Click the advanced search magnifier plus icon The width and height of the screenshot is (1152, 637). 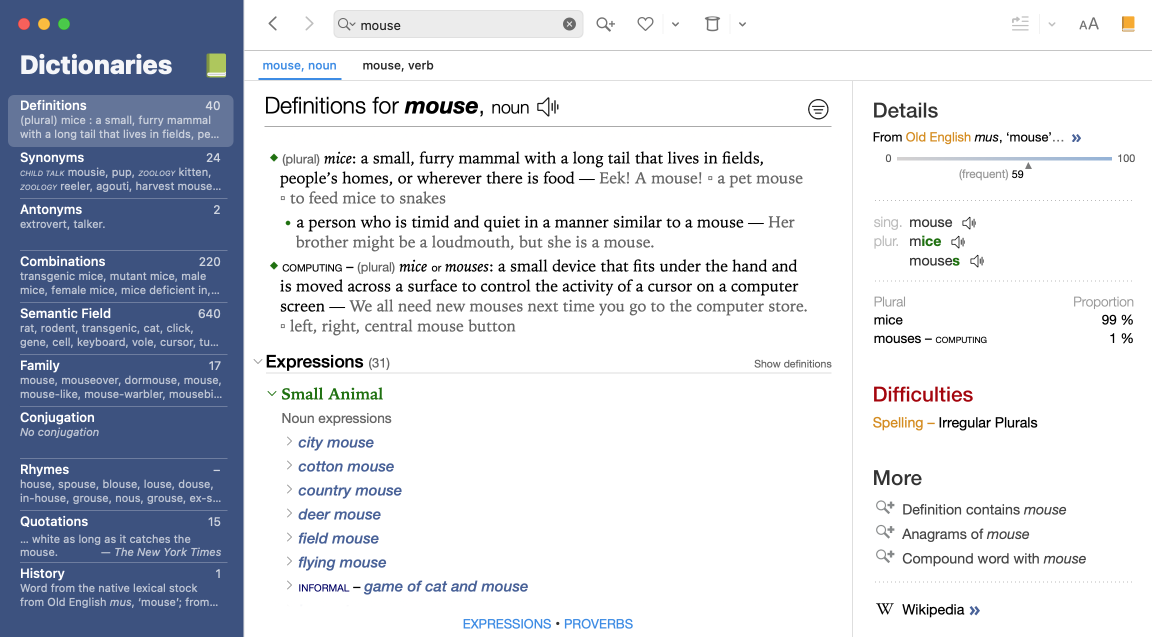(x=605, y=24)
